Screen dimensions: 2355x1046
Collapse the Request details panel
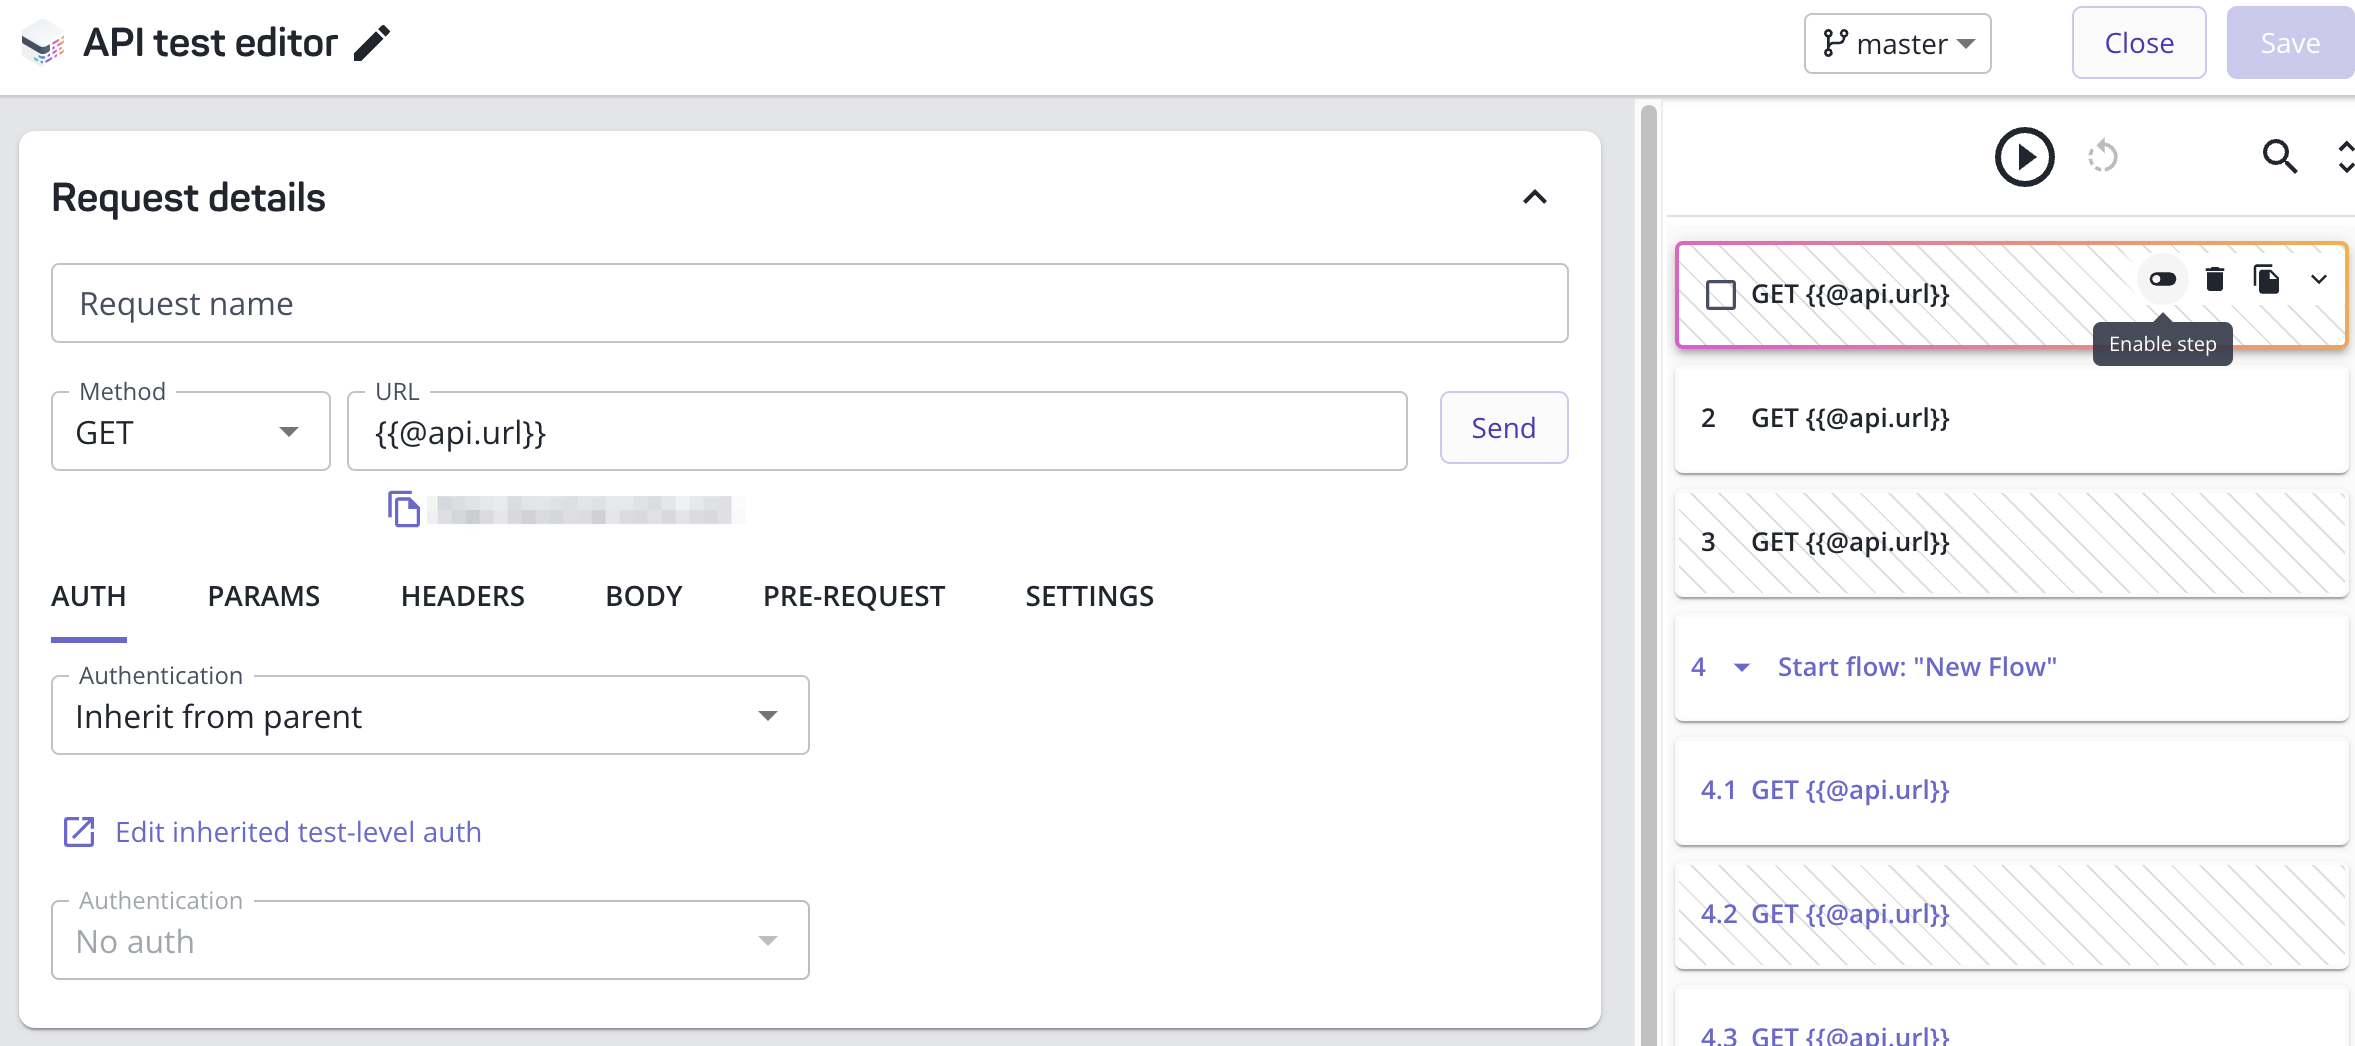click(x=1535, y=197)
